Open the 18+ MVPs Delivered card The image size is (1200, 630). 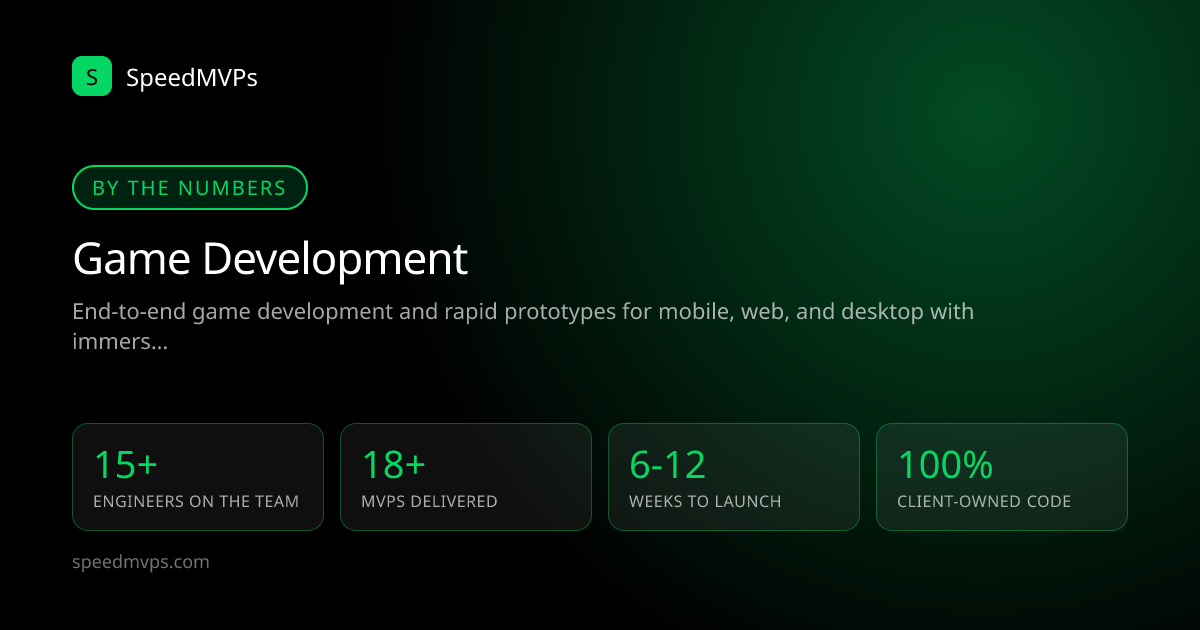pos(466,477)
